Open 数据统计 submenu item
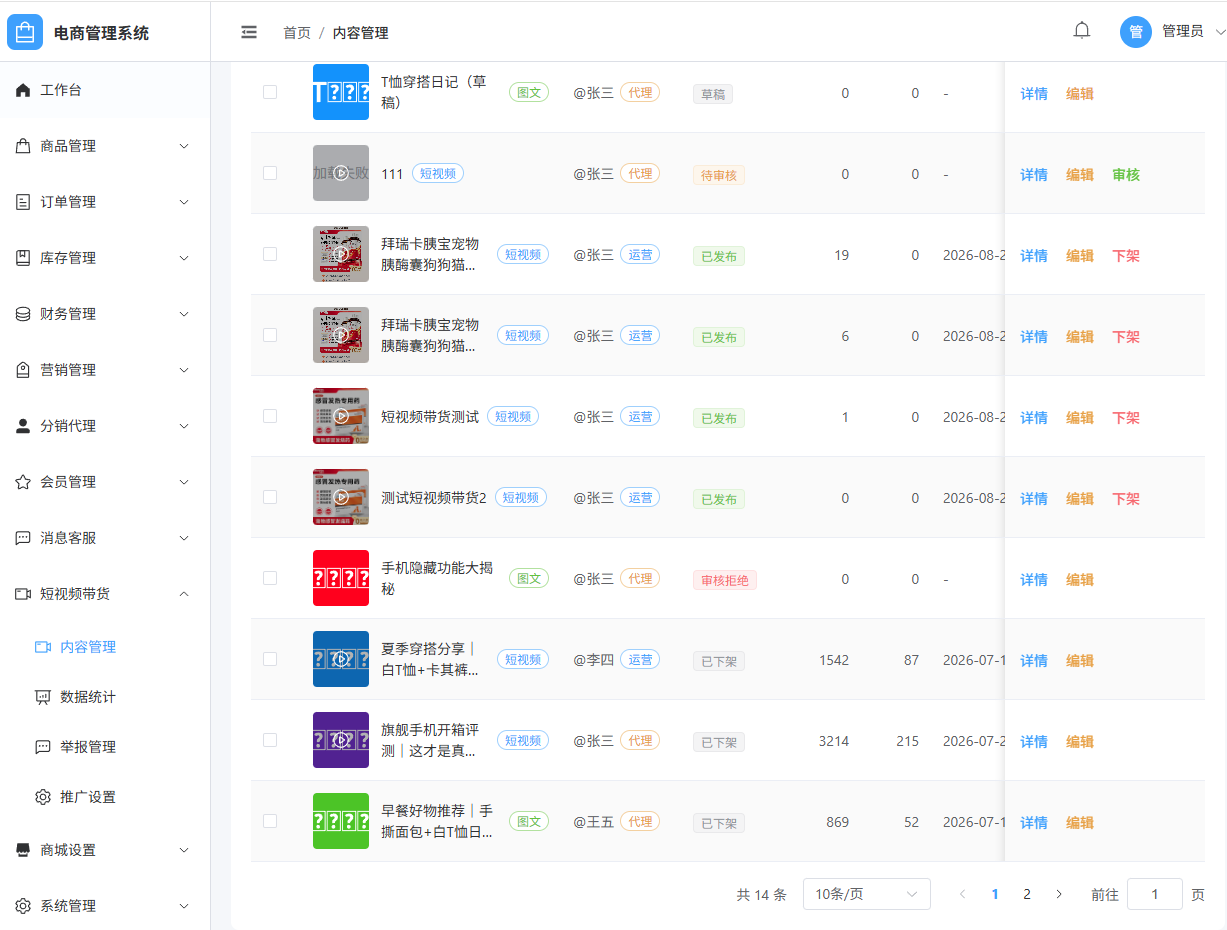The width and height of the screenshot is (1227, 930). pos(105,697)
